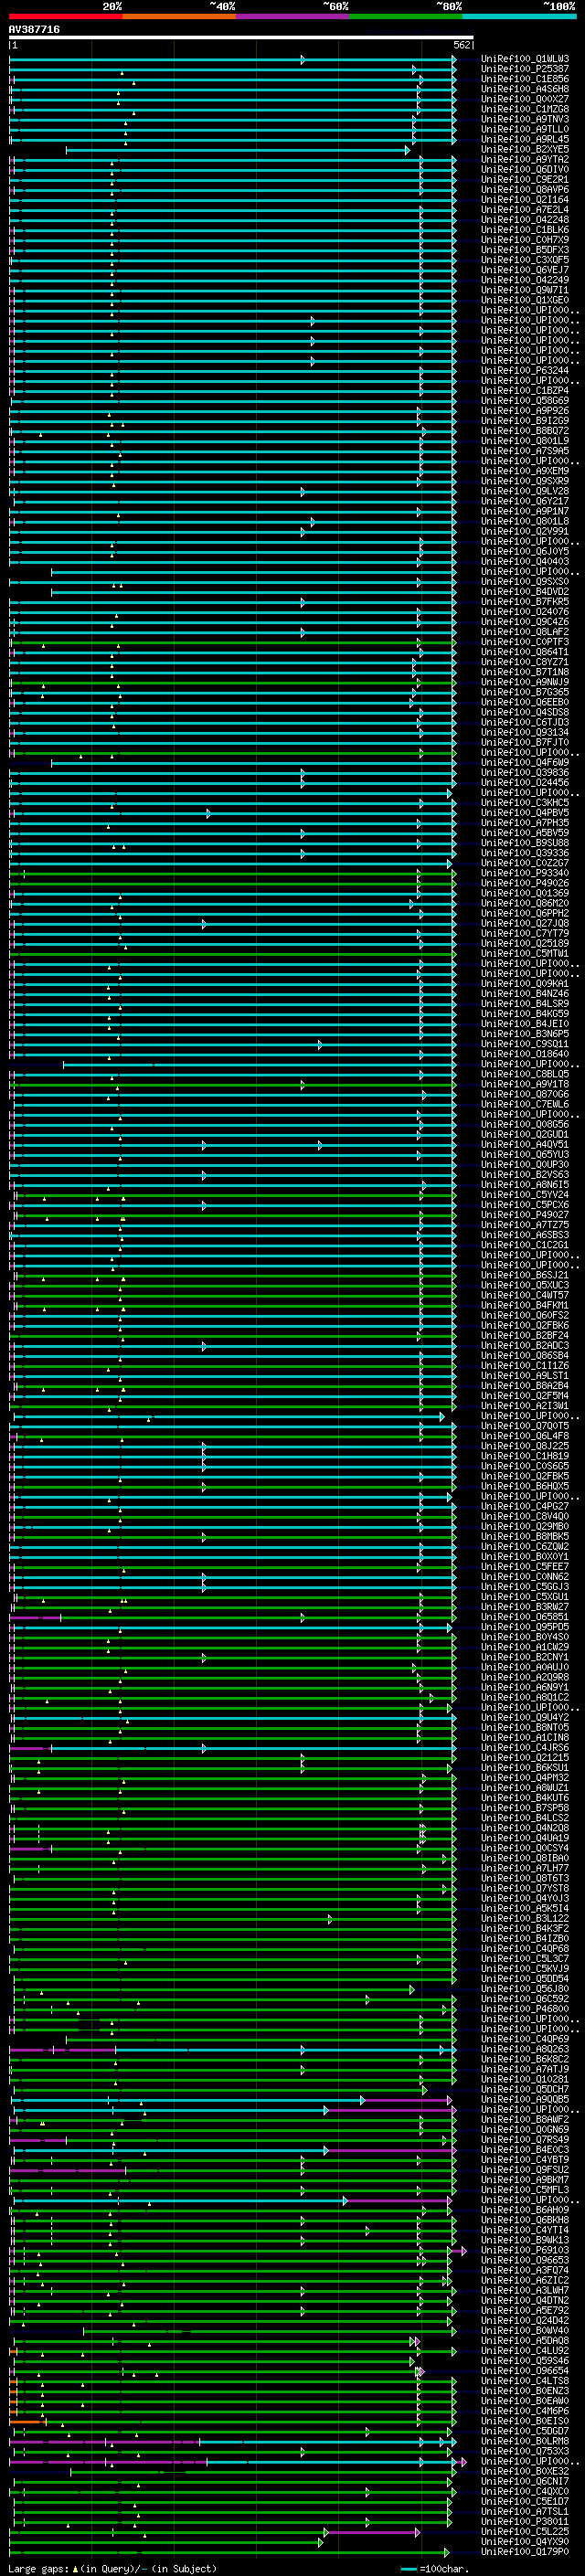Click the yellow gap triangle in the legend
585x2576 pixels.
tap(75, 2568)
